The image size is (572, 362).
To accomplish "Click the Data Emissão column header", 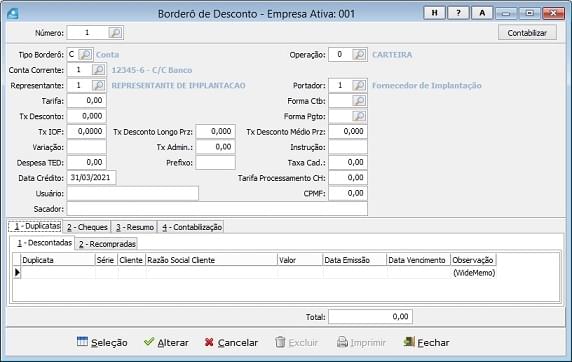I will pos(354,260).
